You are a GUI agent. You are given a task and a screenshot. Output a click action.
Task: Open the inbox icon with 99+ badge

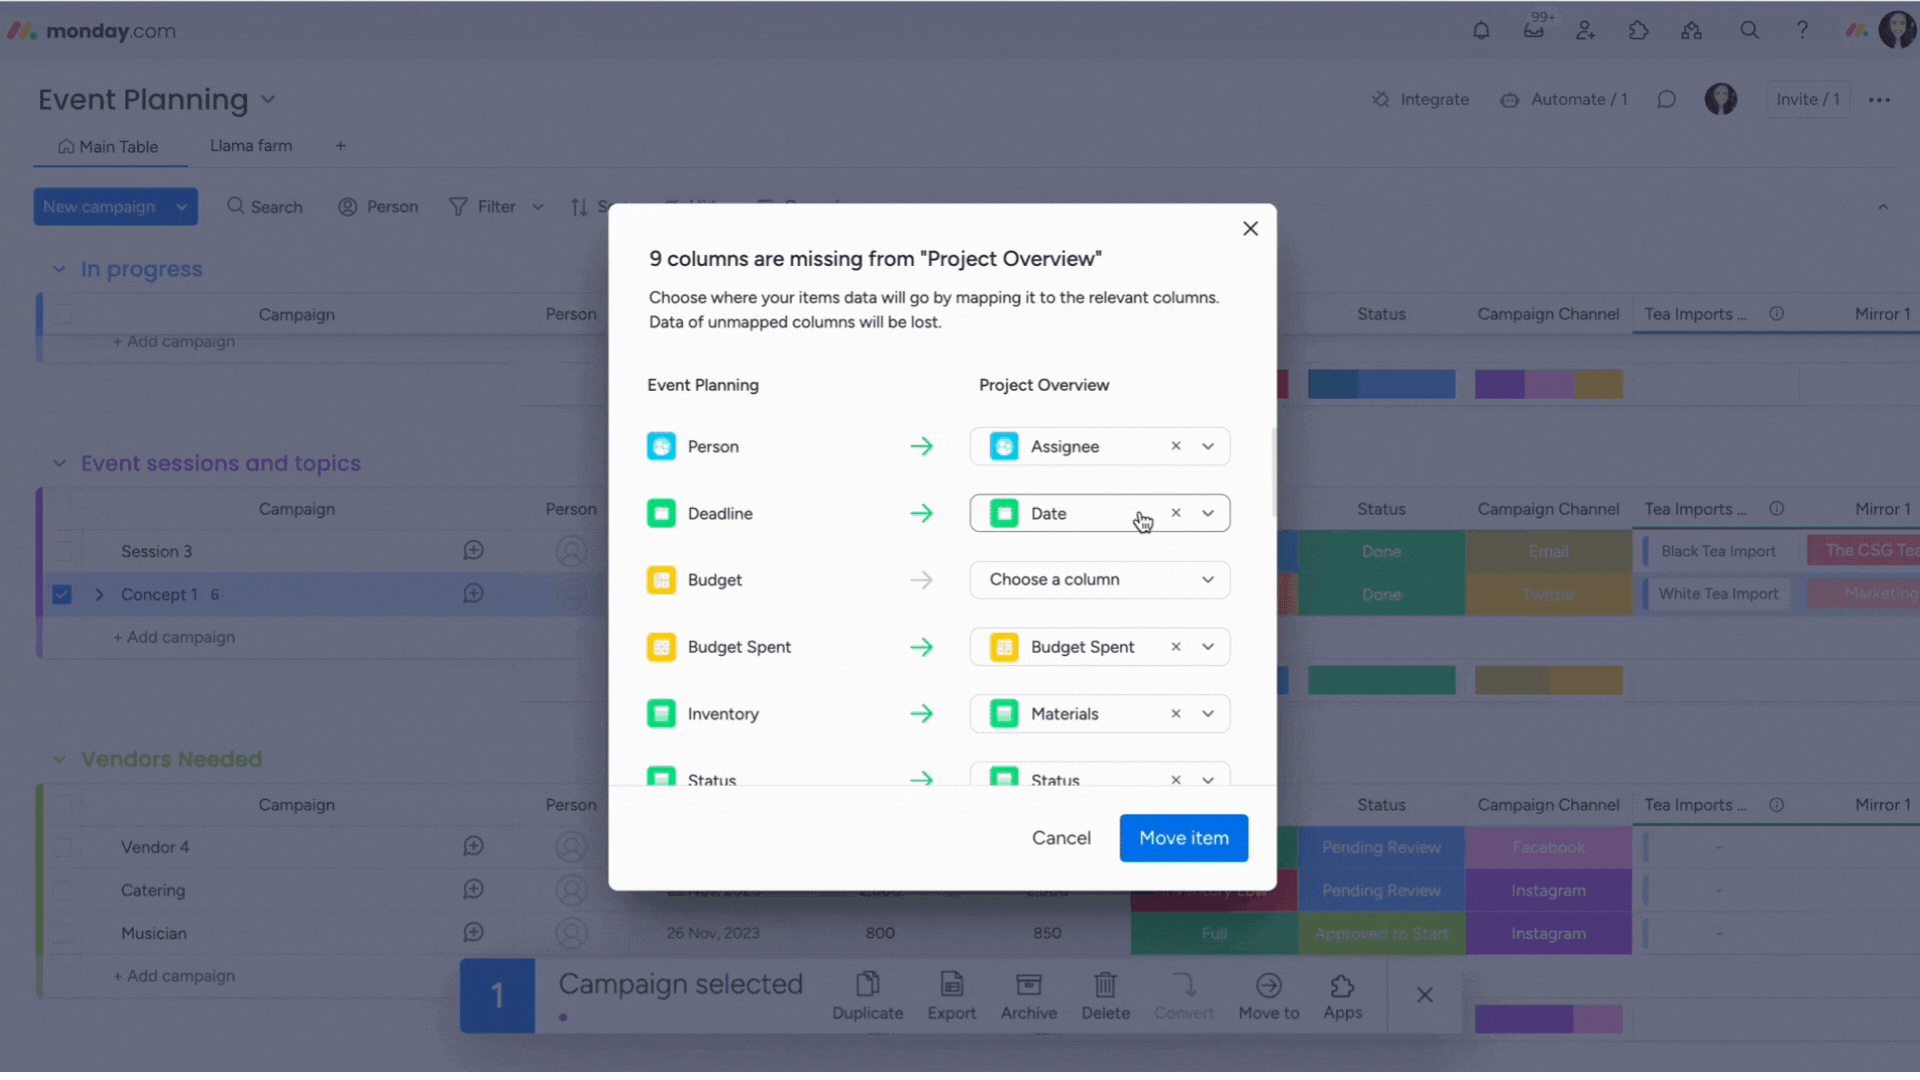[1534, 28]
